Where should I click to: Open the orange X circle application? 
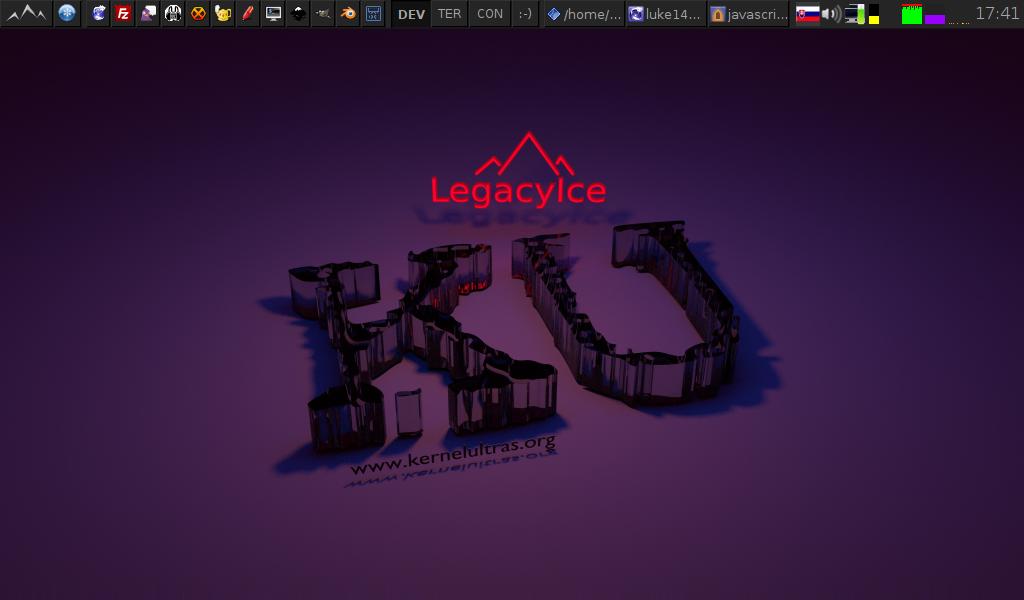pyautogui.click(x=198, y=13)
